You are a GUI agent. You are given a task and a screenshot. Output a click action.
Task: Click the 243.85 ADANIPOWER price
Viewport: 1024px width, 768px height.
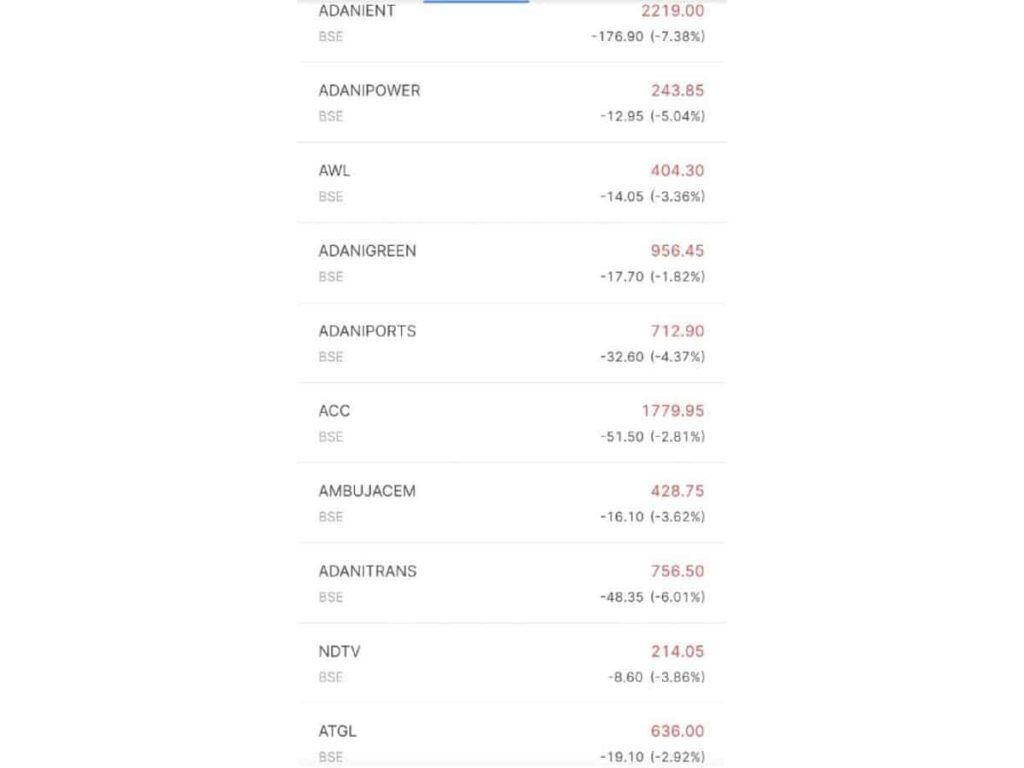tap(677, 90)
